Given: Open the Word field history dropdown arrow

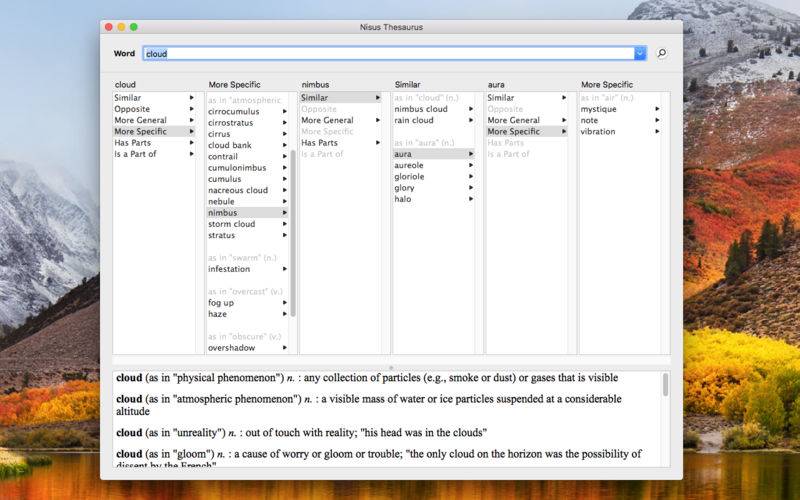Looking at the screenshot, I should pos(640,53).
